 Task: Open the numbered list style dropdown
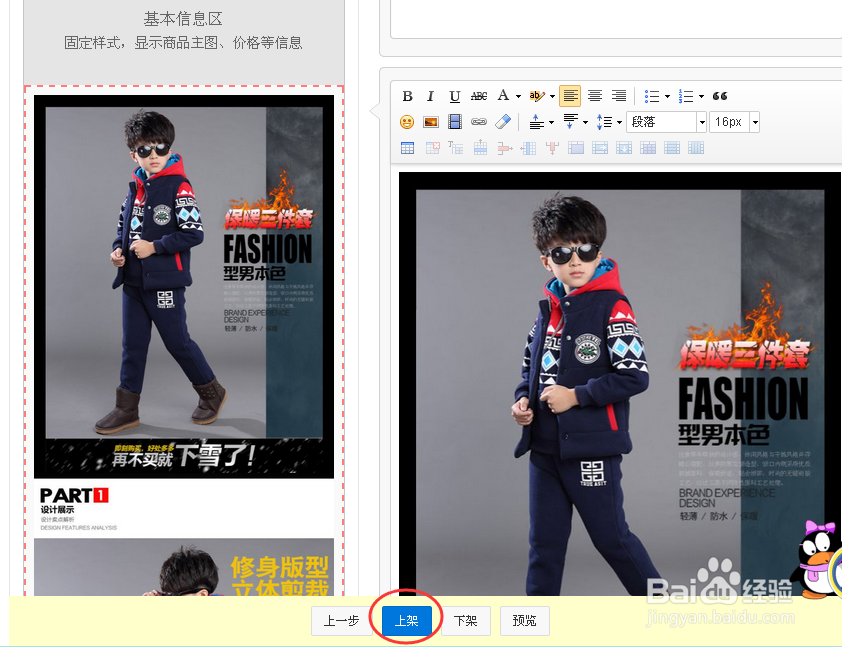click(701, 97)
